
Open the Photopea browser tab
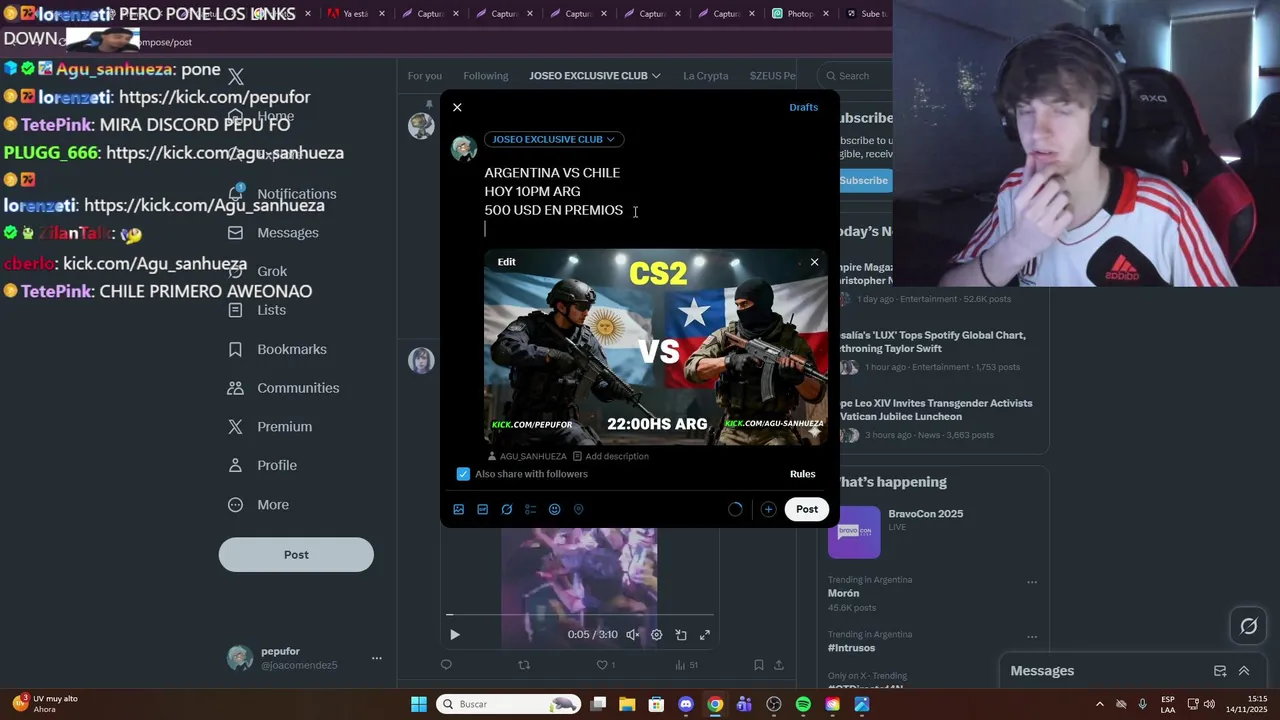pos(800,14)
